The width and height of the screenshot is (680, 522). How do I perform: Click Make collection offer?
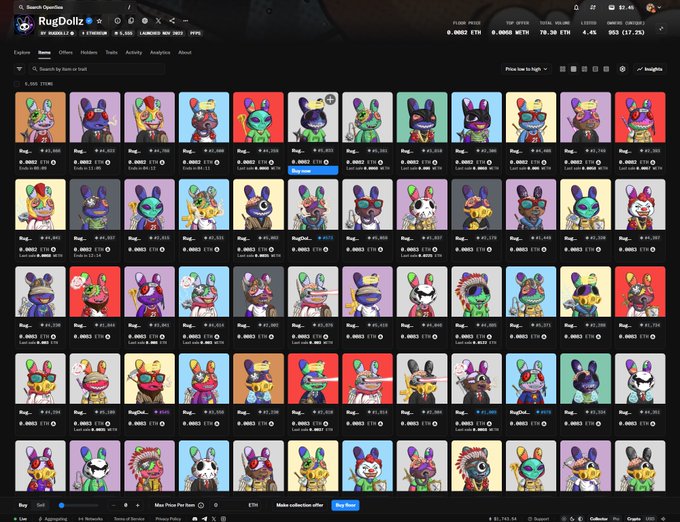tap(300, 505)
